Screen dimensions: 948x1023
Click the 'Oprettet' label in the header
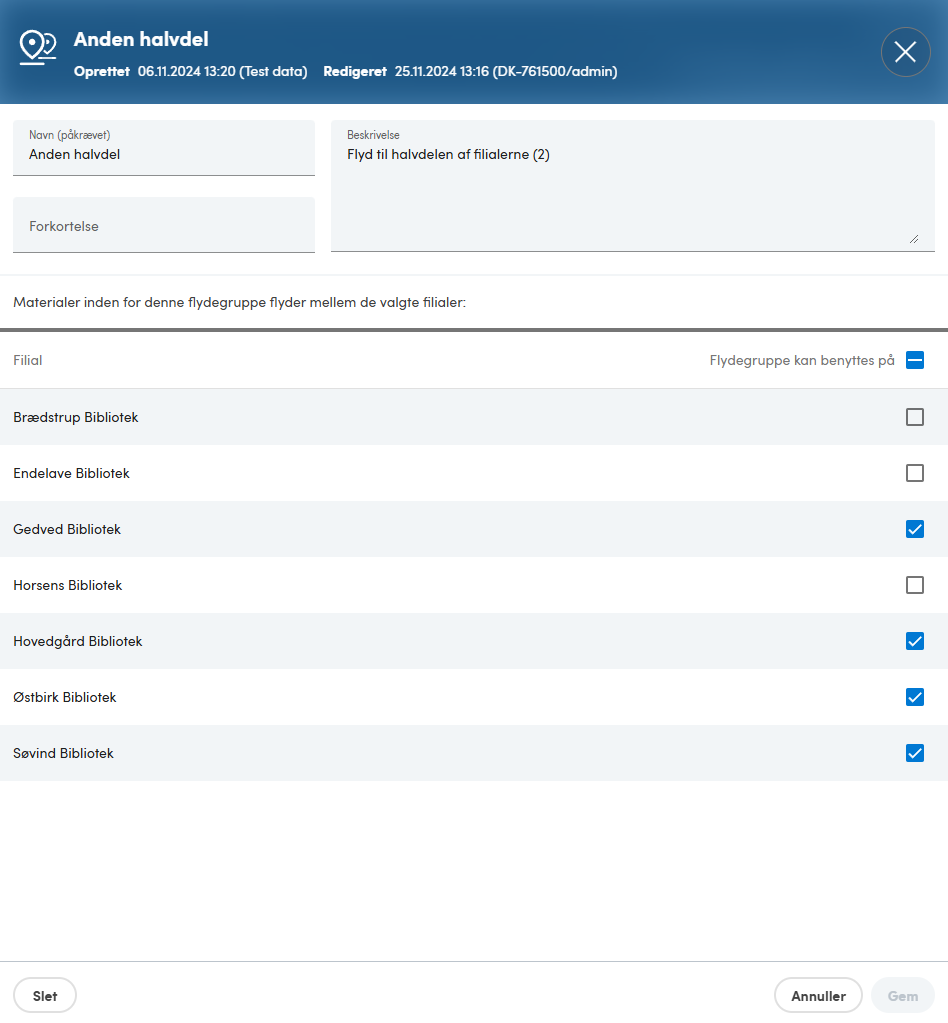[102, 71]
